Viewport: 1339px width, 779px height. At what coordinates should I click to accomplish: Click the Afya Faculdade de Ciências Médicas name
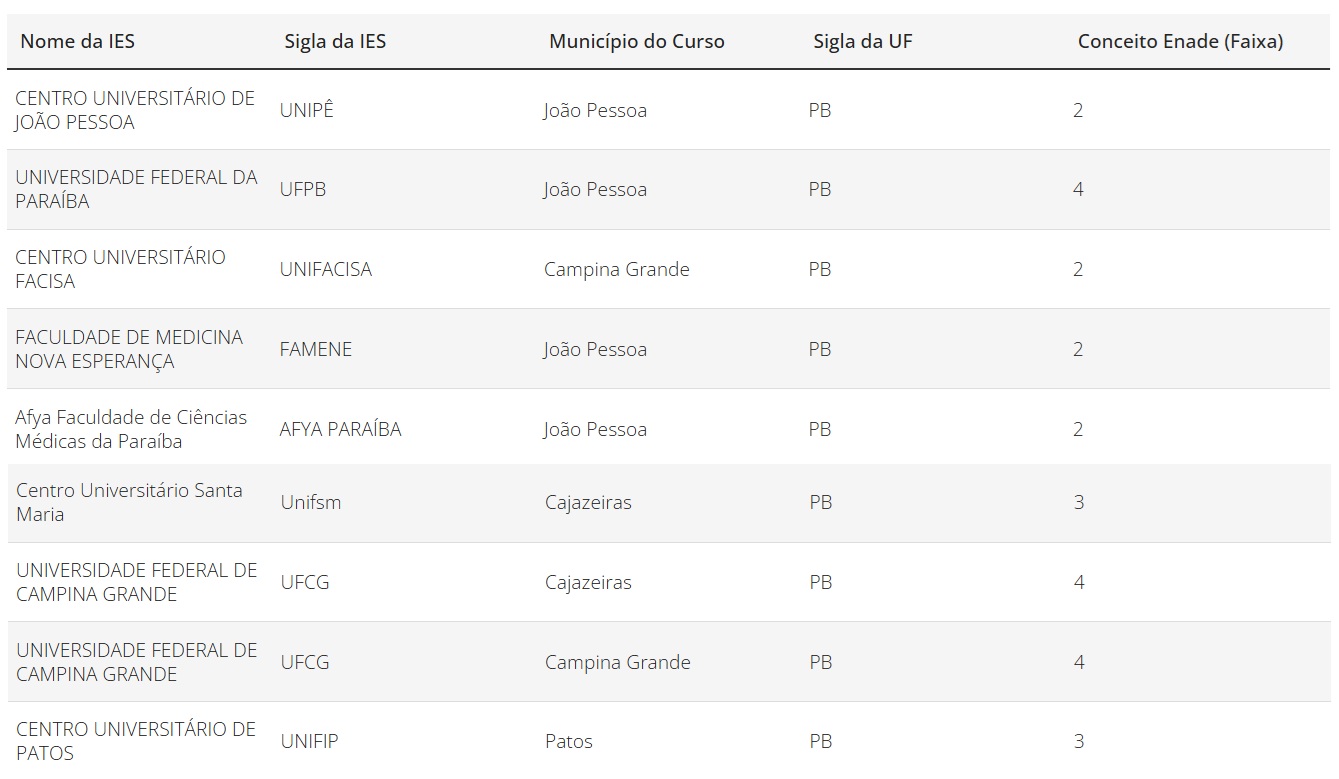click(x=131, y=429)
